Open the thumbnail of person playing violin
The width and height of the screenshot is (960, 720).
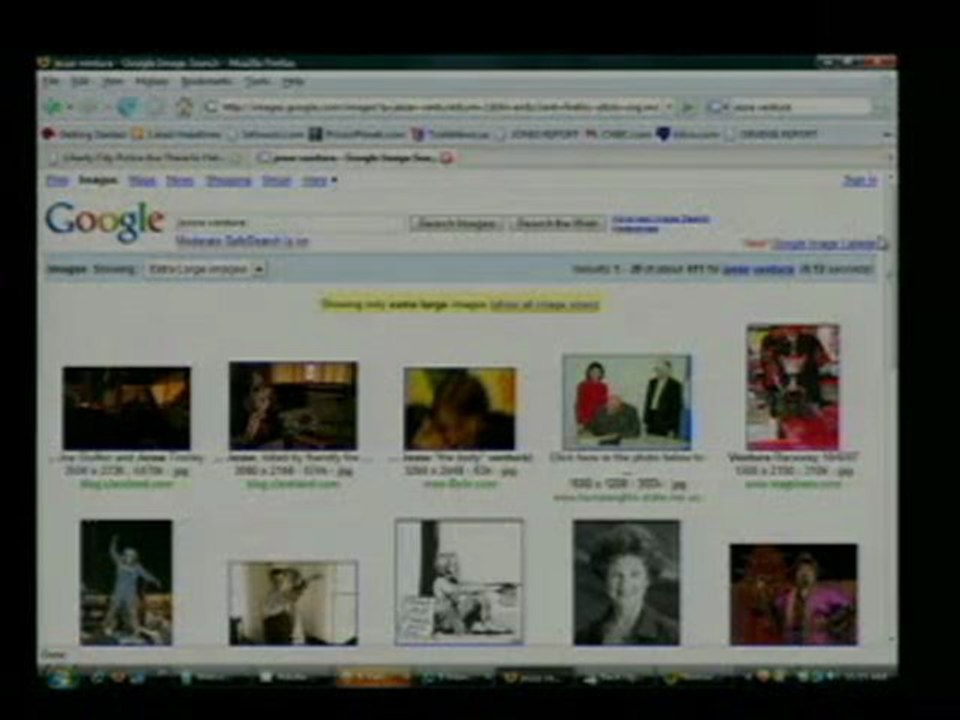pyautogui.click(x=293, y=603)
